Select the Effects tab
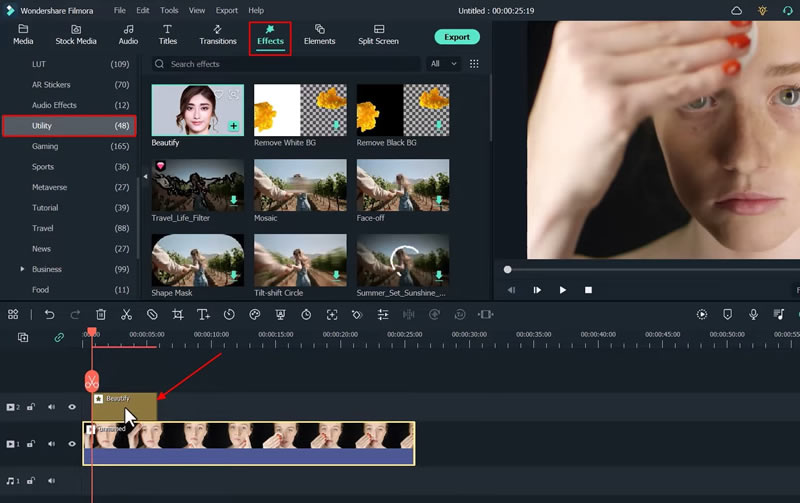800x503 pixels. tap(270, 35)
